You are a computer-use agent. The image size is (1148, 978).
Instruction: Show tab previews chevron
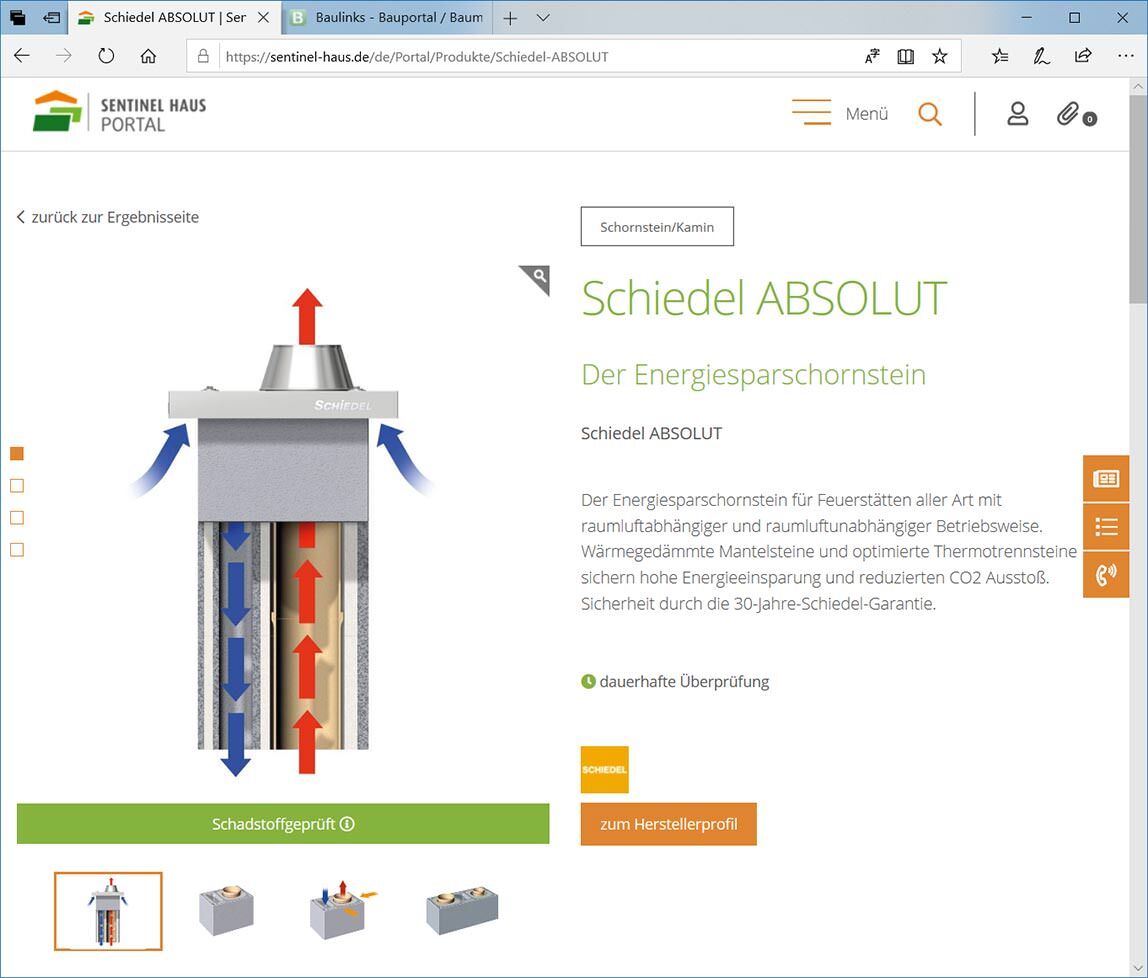point(543,18)
